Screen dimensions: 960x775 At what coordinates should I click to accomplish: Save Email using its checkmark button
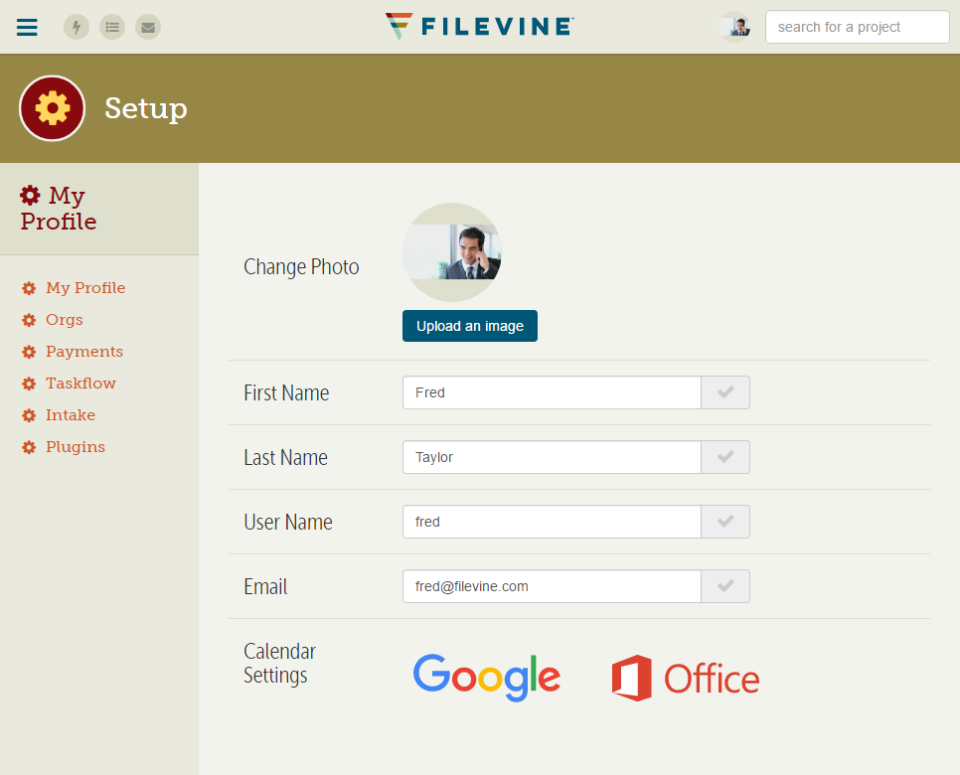[x=726, y=586]
